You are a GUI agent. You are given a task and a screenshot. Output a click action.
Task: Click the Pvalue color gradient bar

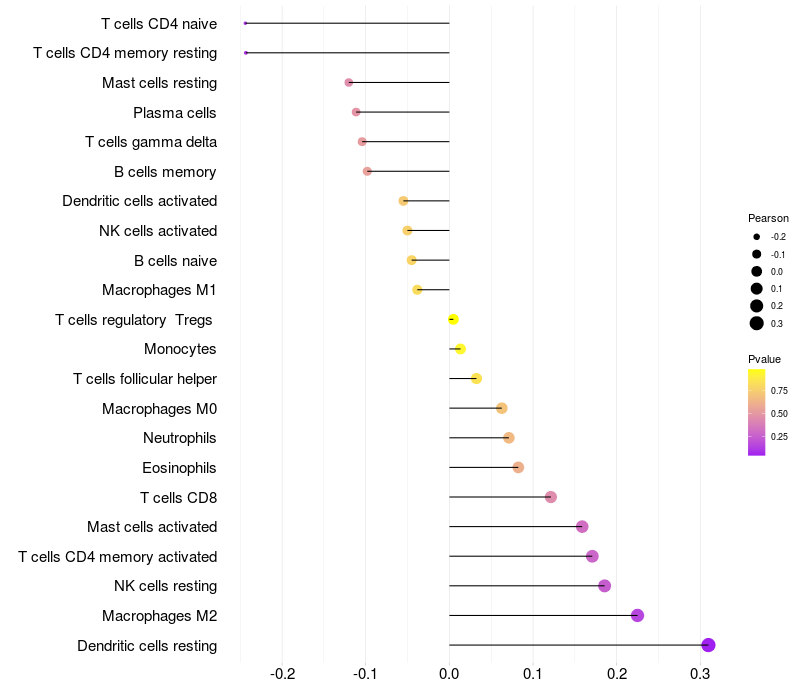(756, 412)
